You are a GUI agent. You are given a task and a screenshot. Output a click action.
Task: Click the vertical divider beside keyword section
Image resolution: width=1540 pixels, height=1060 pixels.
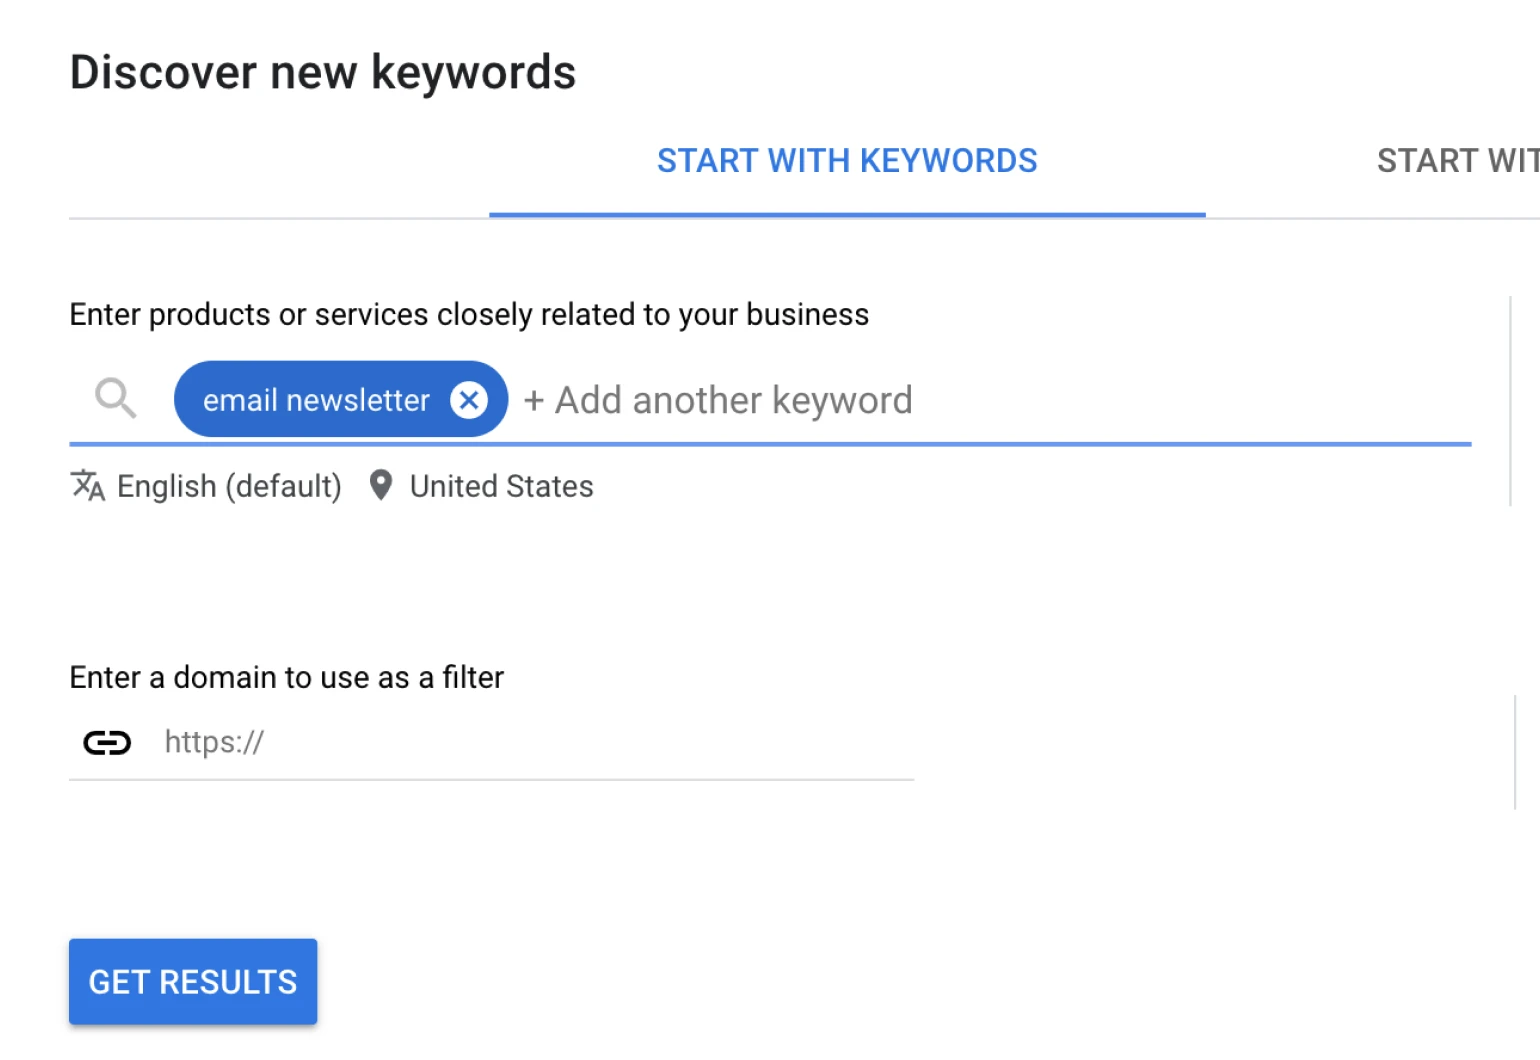(x=1510, y=400)
